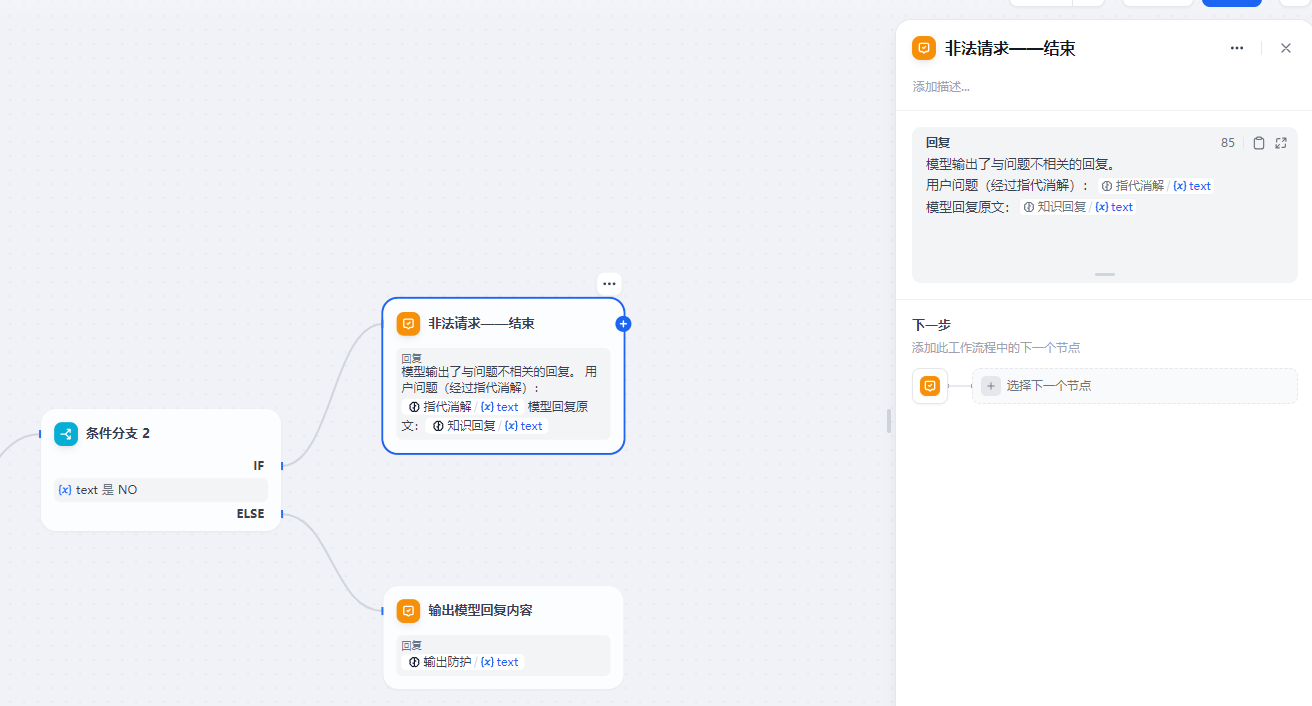Screen dimensions: 1312x706
Task: Copy the 回复 content with the clipboard icon
Action: coord(1259,143)
